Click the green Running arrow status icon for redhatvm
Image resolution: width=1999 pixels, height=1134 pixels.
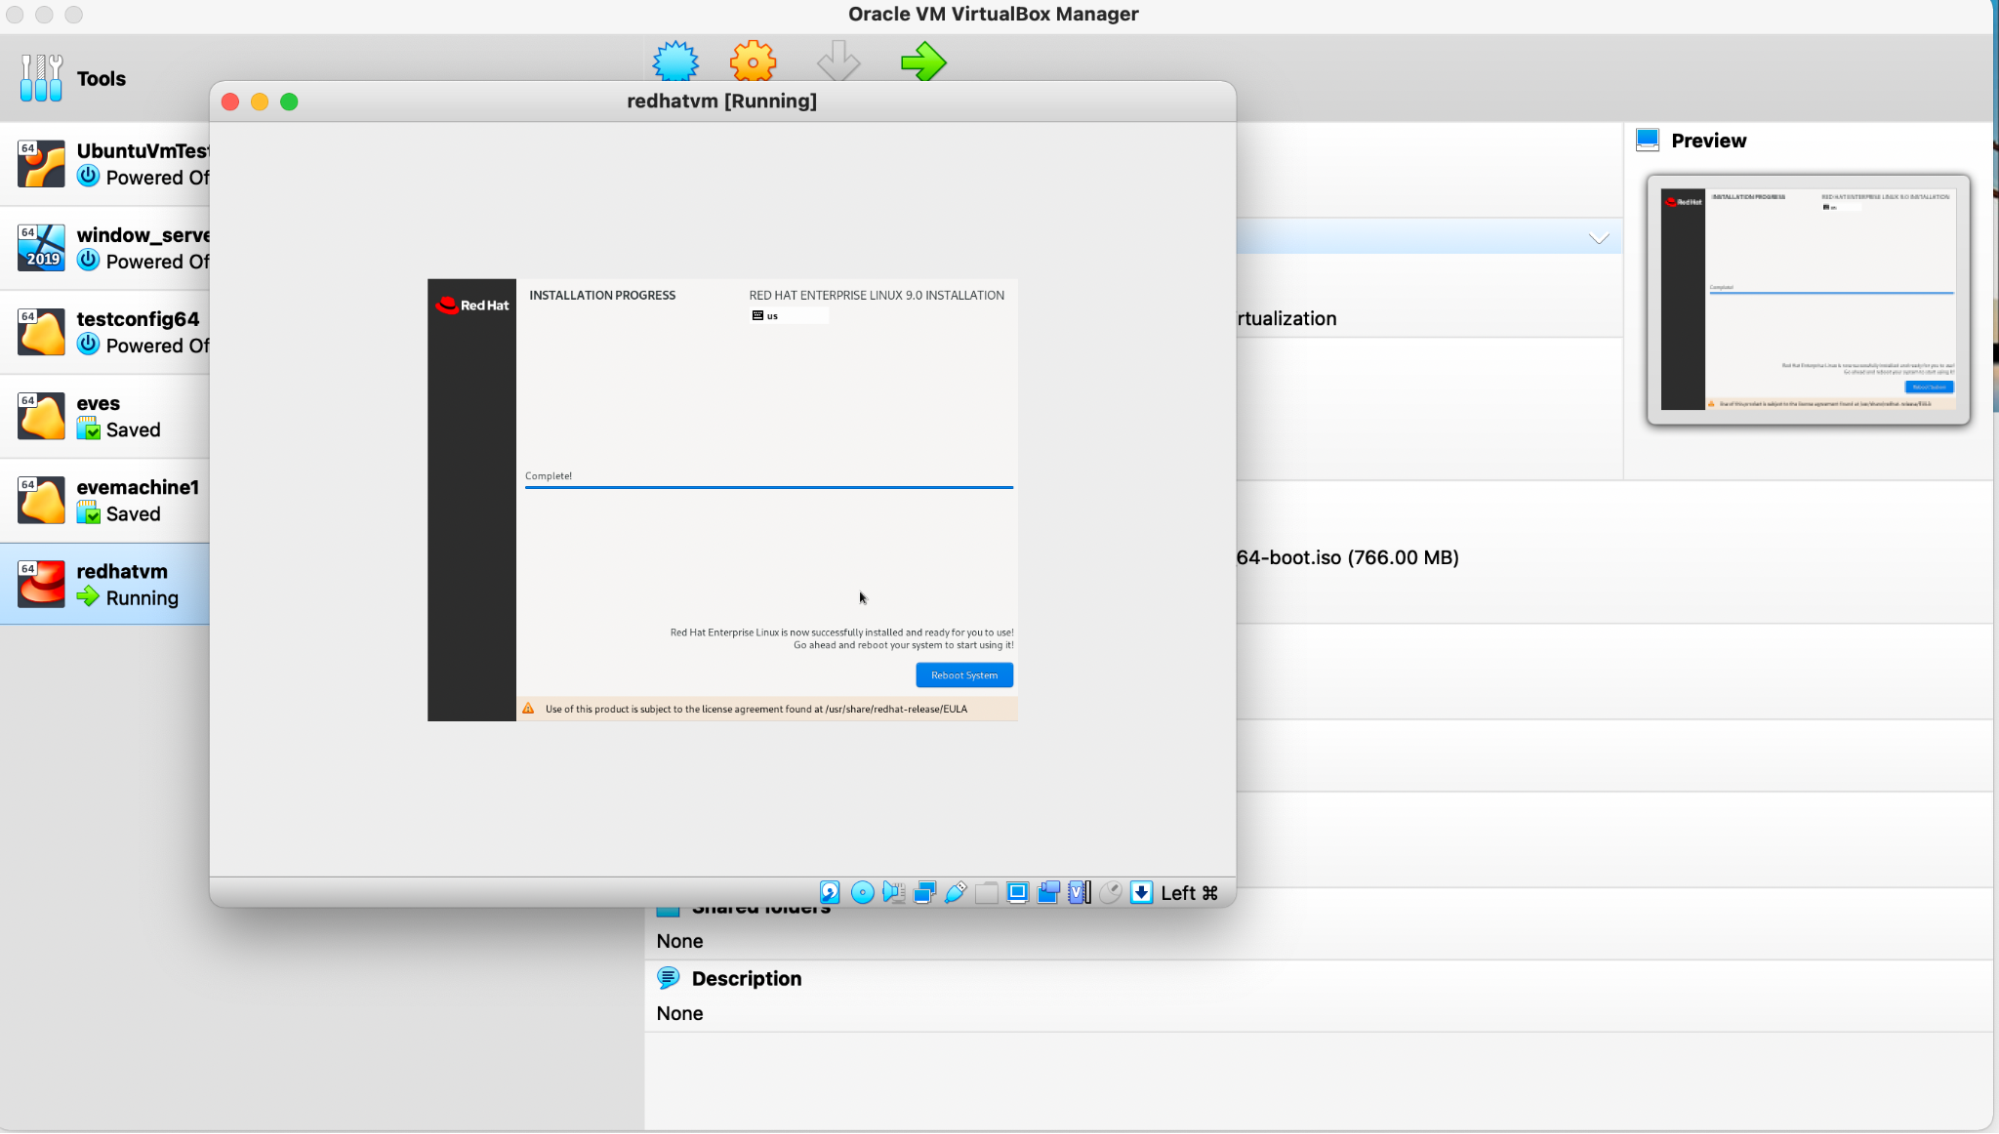coord(88,597)
